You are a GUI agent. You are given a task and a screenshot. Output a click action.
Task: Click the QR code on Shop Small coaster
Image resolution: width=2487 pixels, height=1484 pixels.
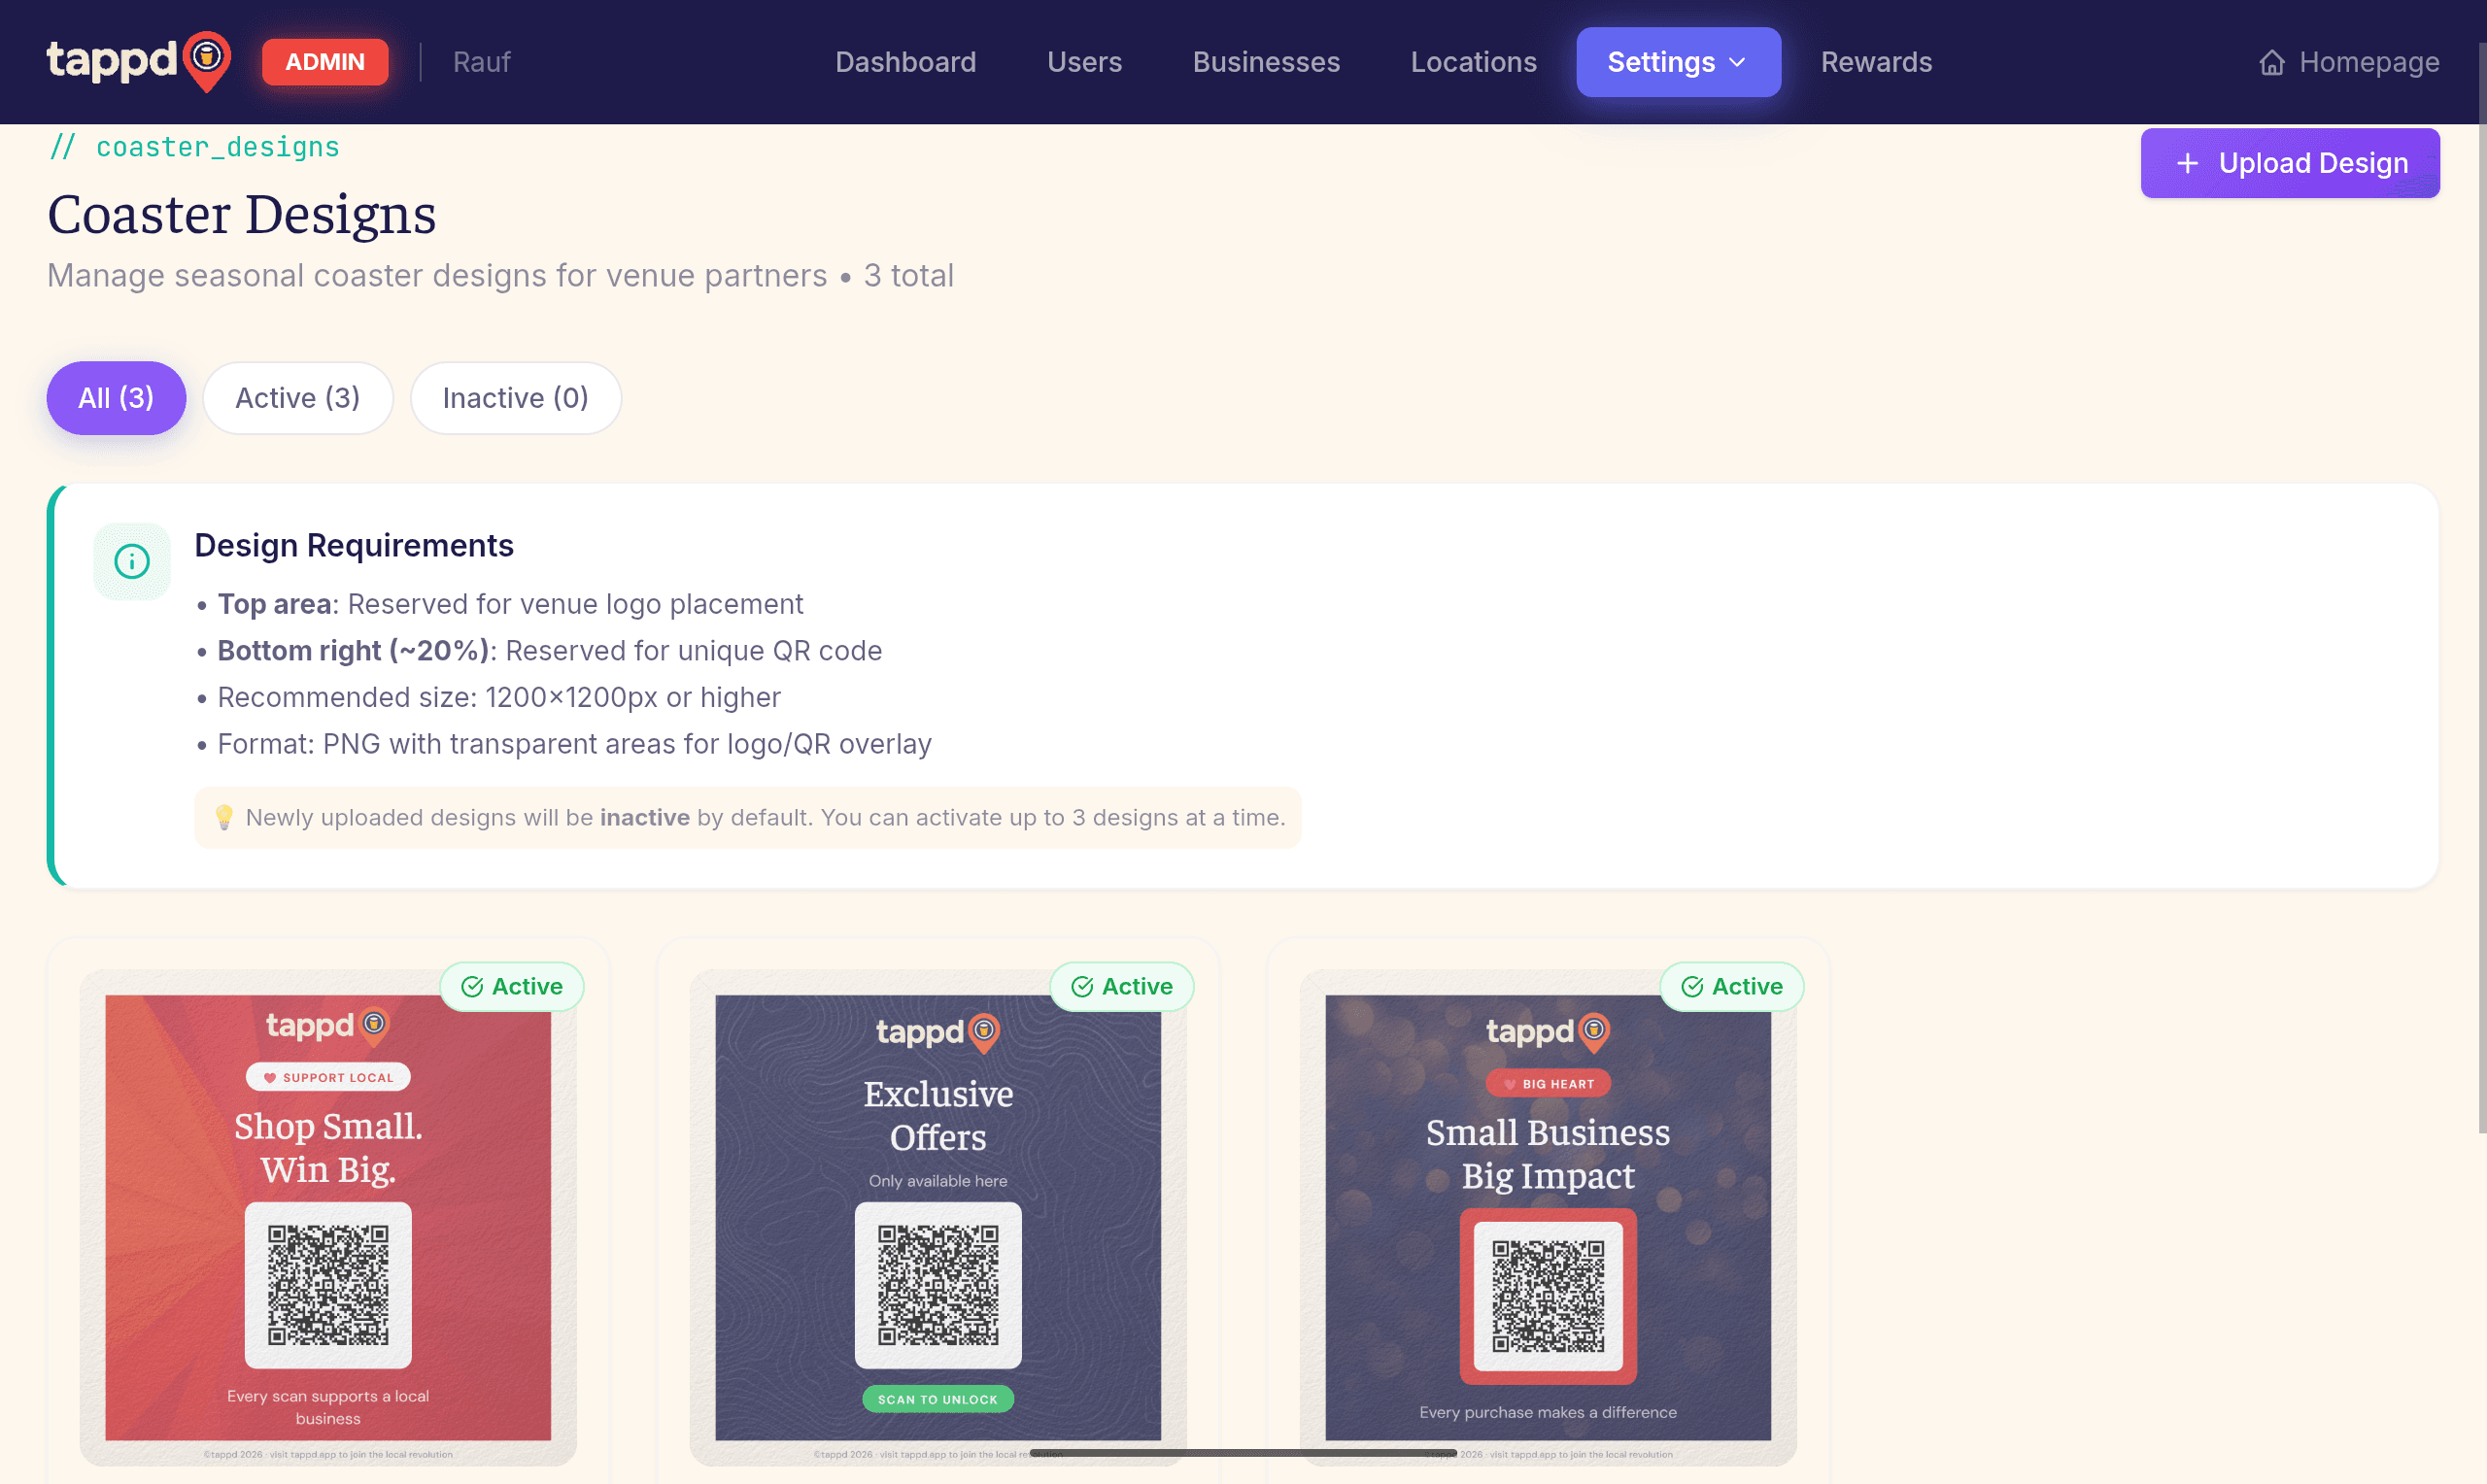tap(328, 1285)
